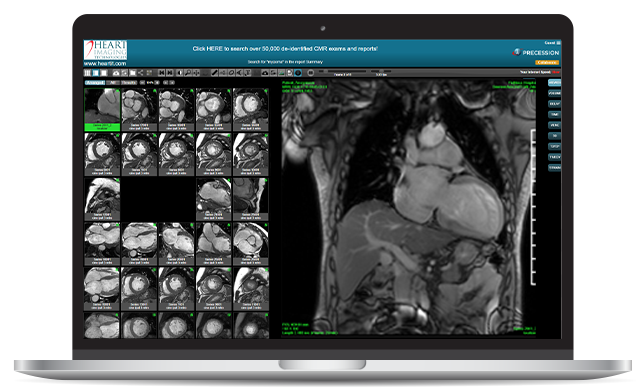Click the Precession logo

(x=536, y=53)
